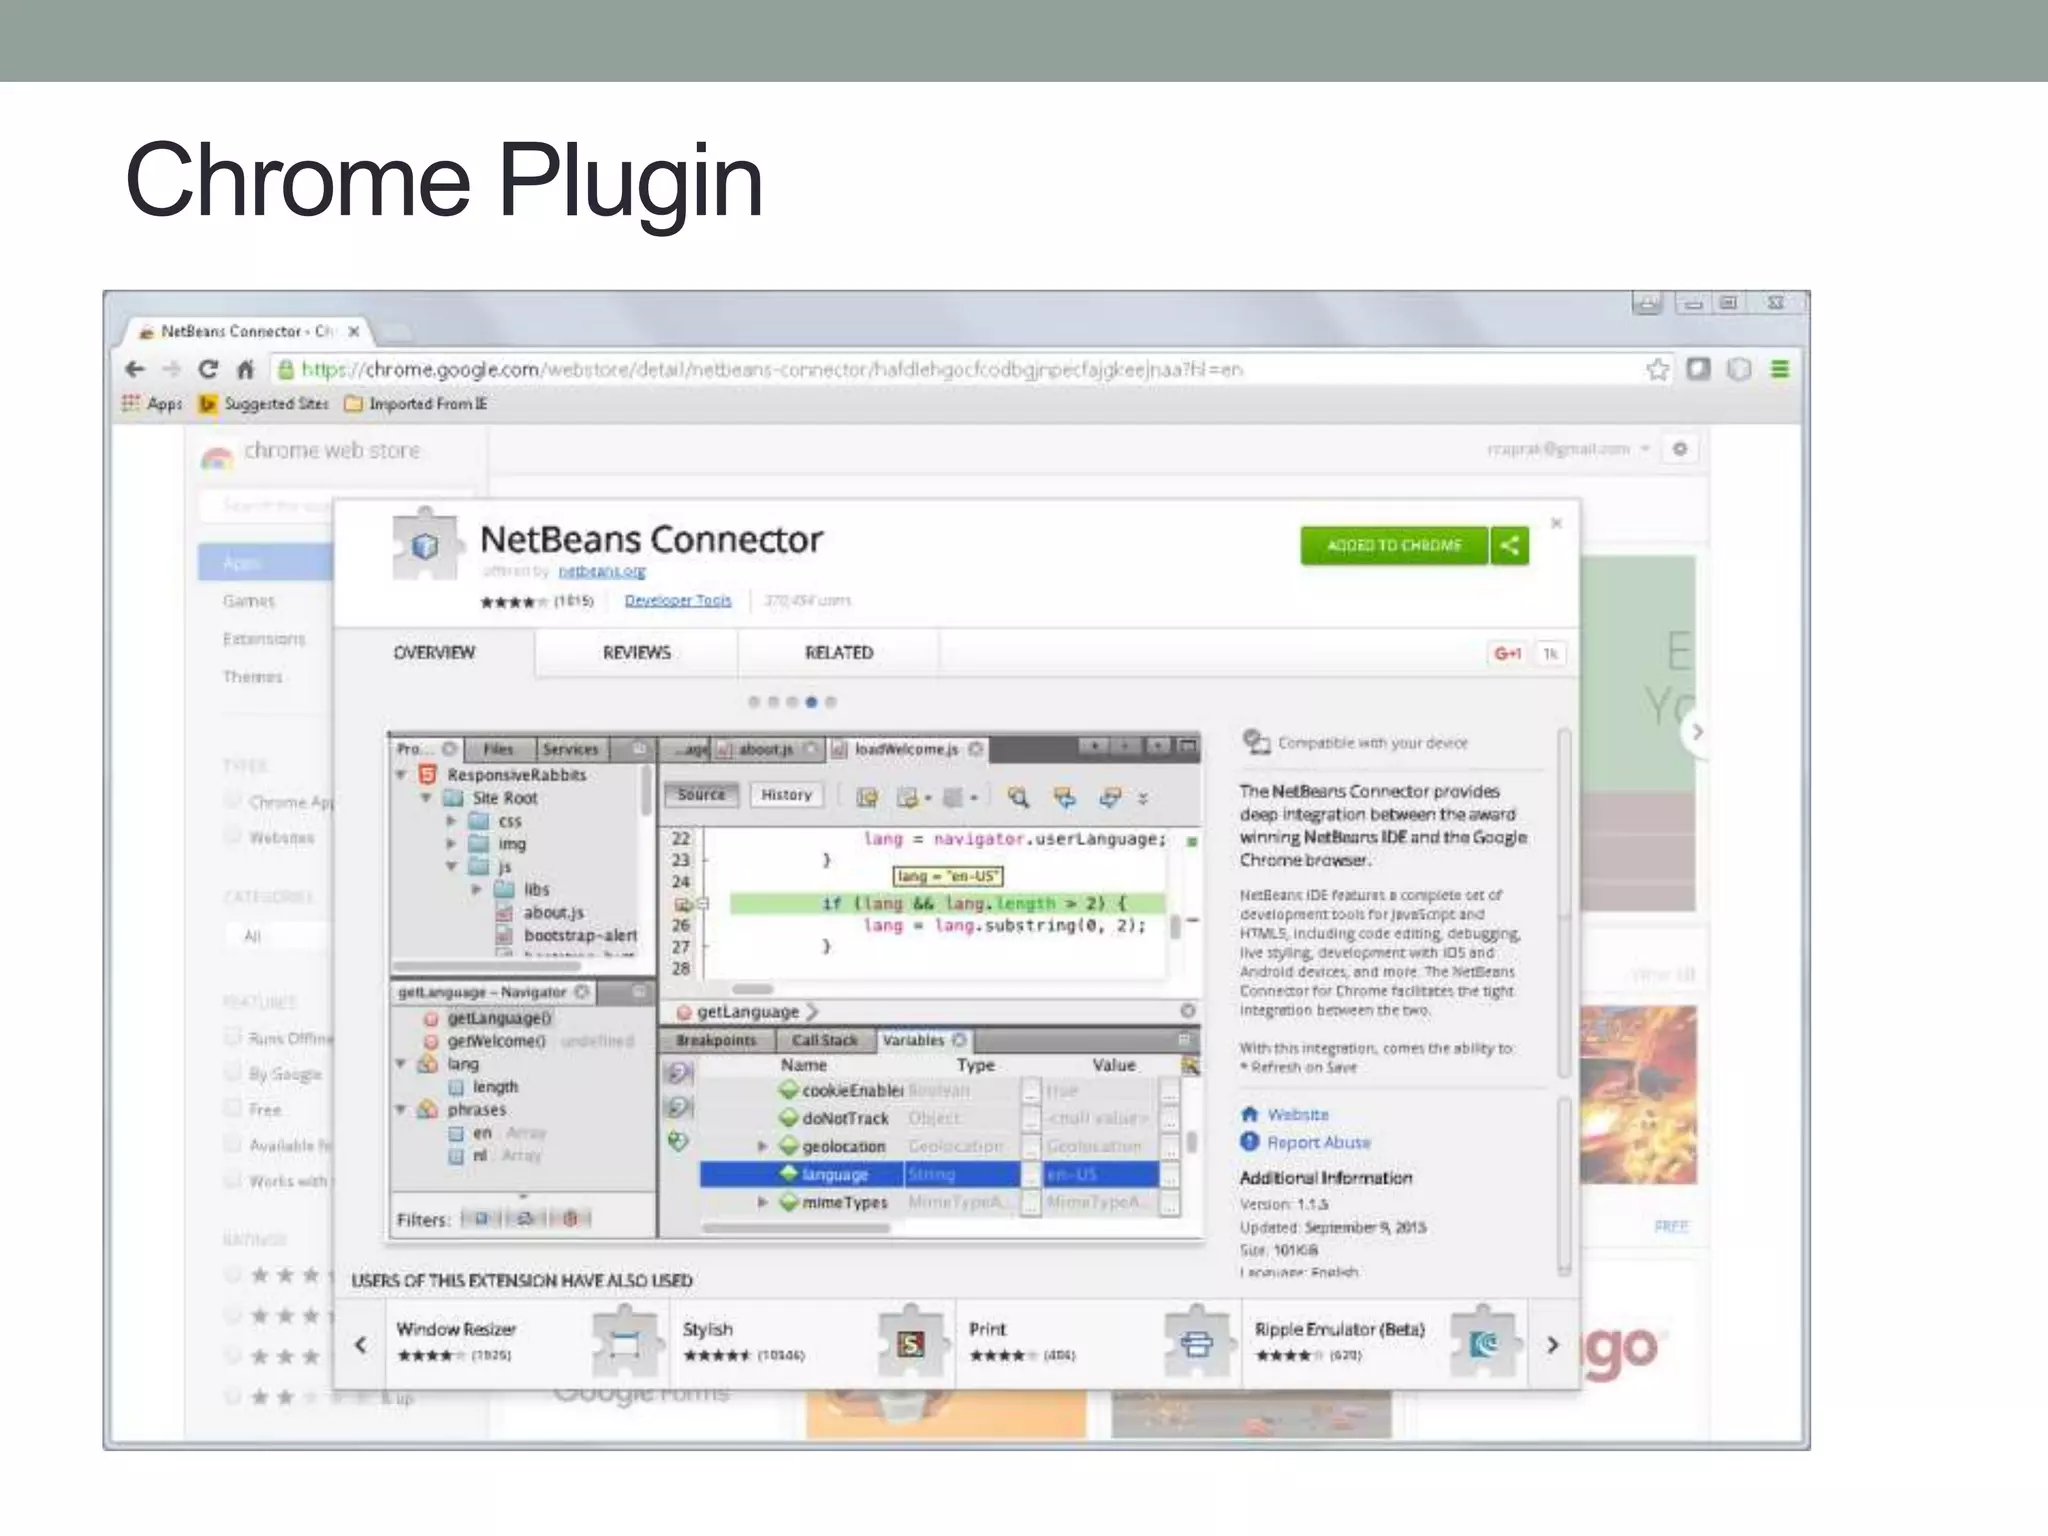Open the Ripple Emulator (Beta) card
This screenshot has width=2048, height=1536.
(x=1386, y=1343)
